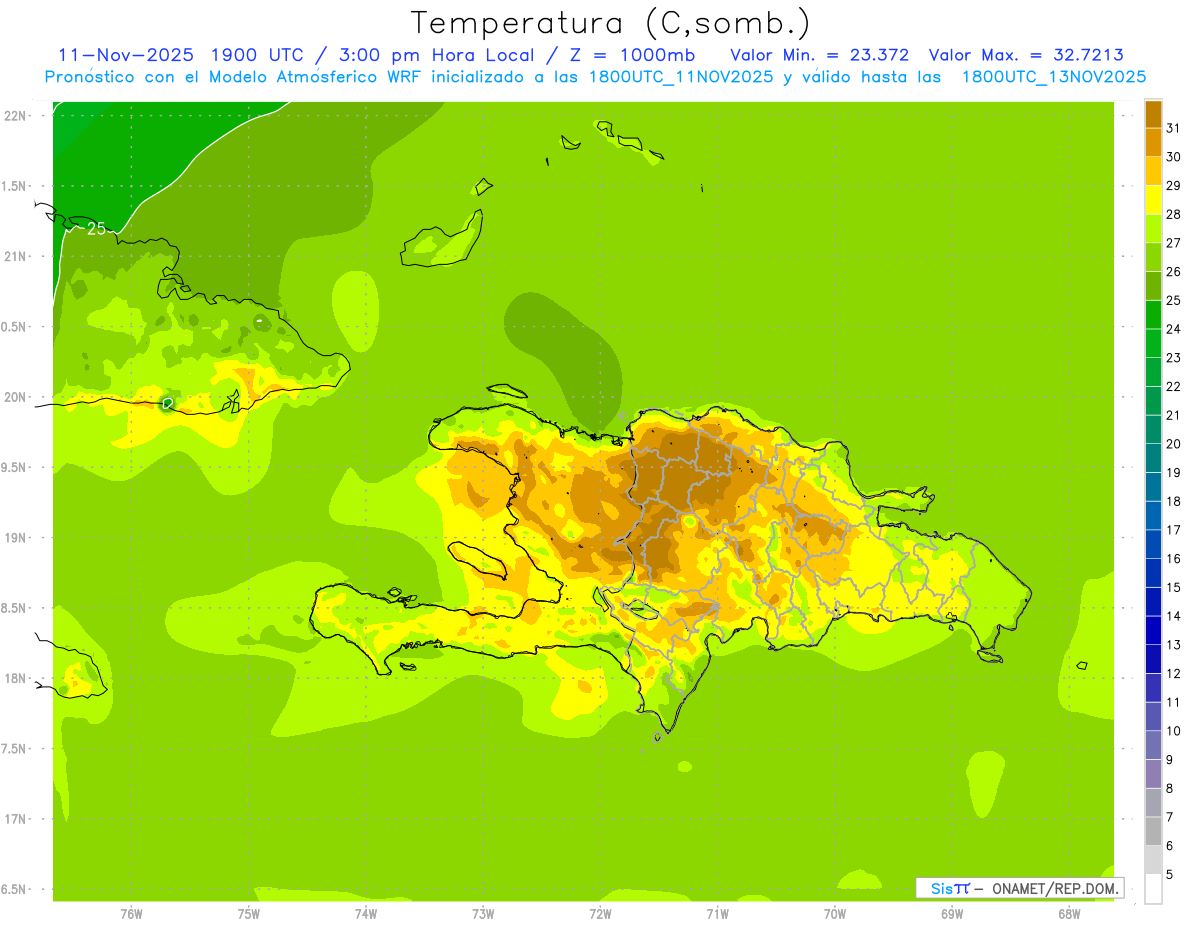This screenshot has height=927, width=1200.
Task: Click the "69W" longitude label
Action: 952,914
